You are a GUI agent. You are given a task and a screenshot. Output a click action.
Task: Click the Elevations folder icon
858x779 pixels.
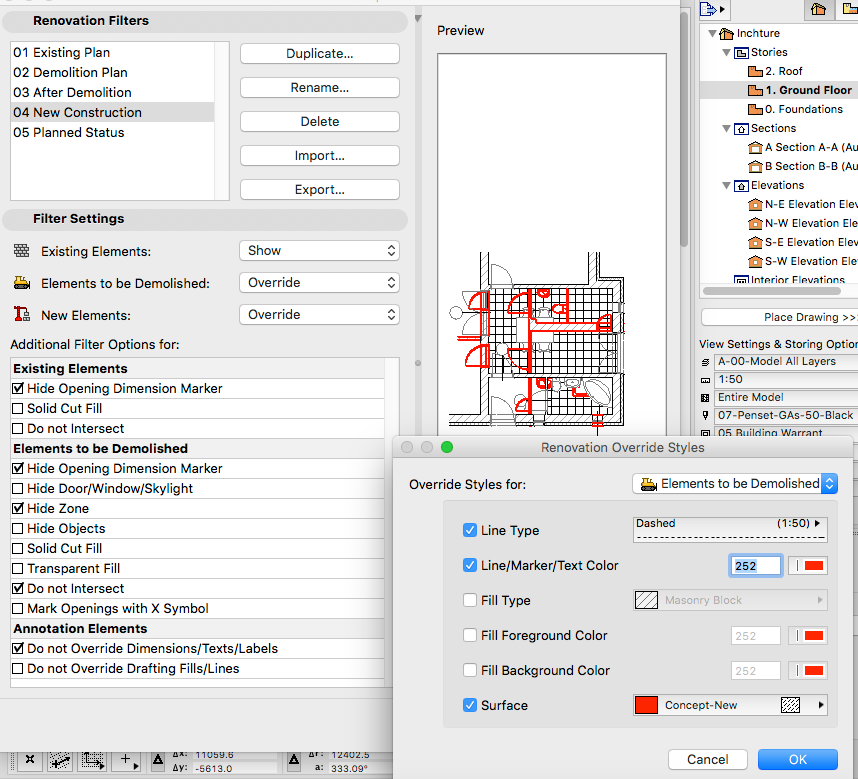point(741,185)
